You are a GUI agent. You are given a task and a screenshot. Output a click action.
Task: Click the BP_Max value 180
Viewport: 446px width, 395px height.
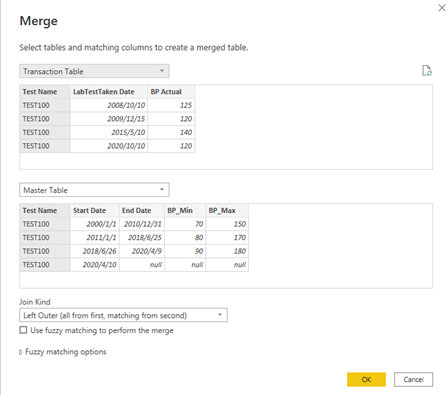point(227,251)
